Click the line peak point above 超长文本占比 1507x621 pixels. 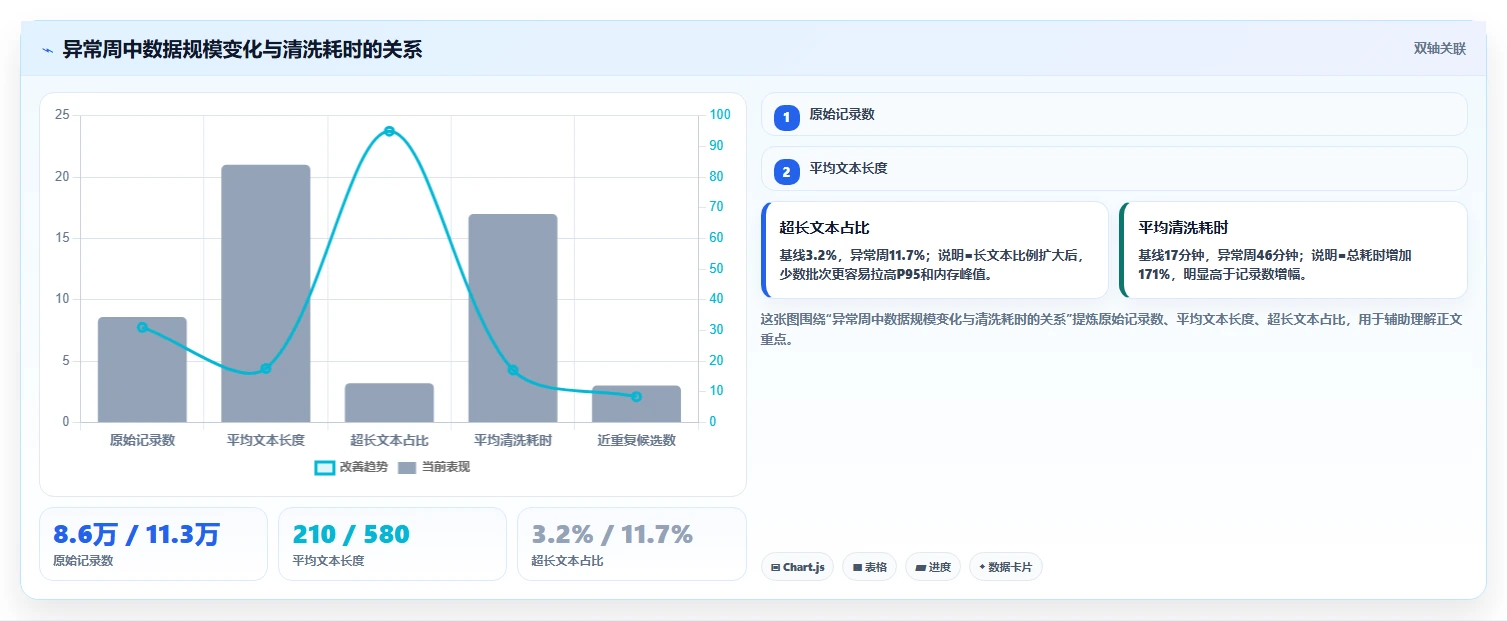coord(389,131)
